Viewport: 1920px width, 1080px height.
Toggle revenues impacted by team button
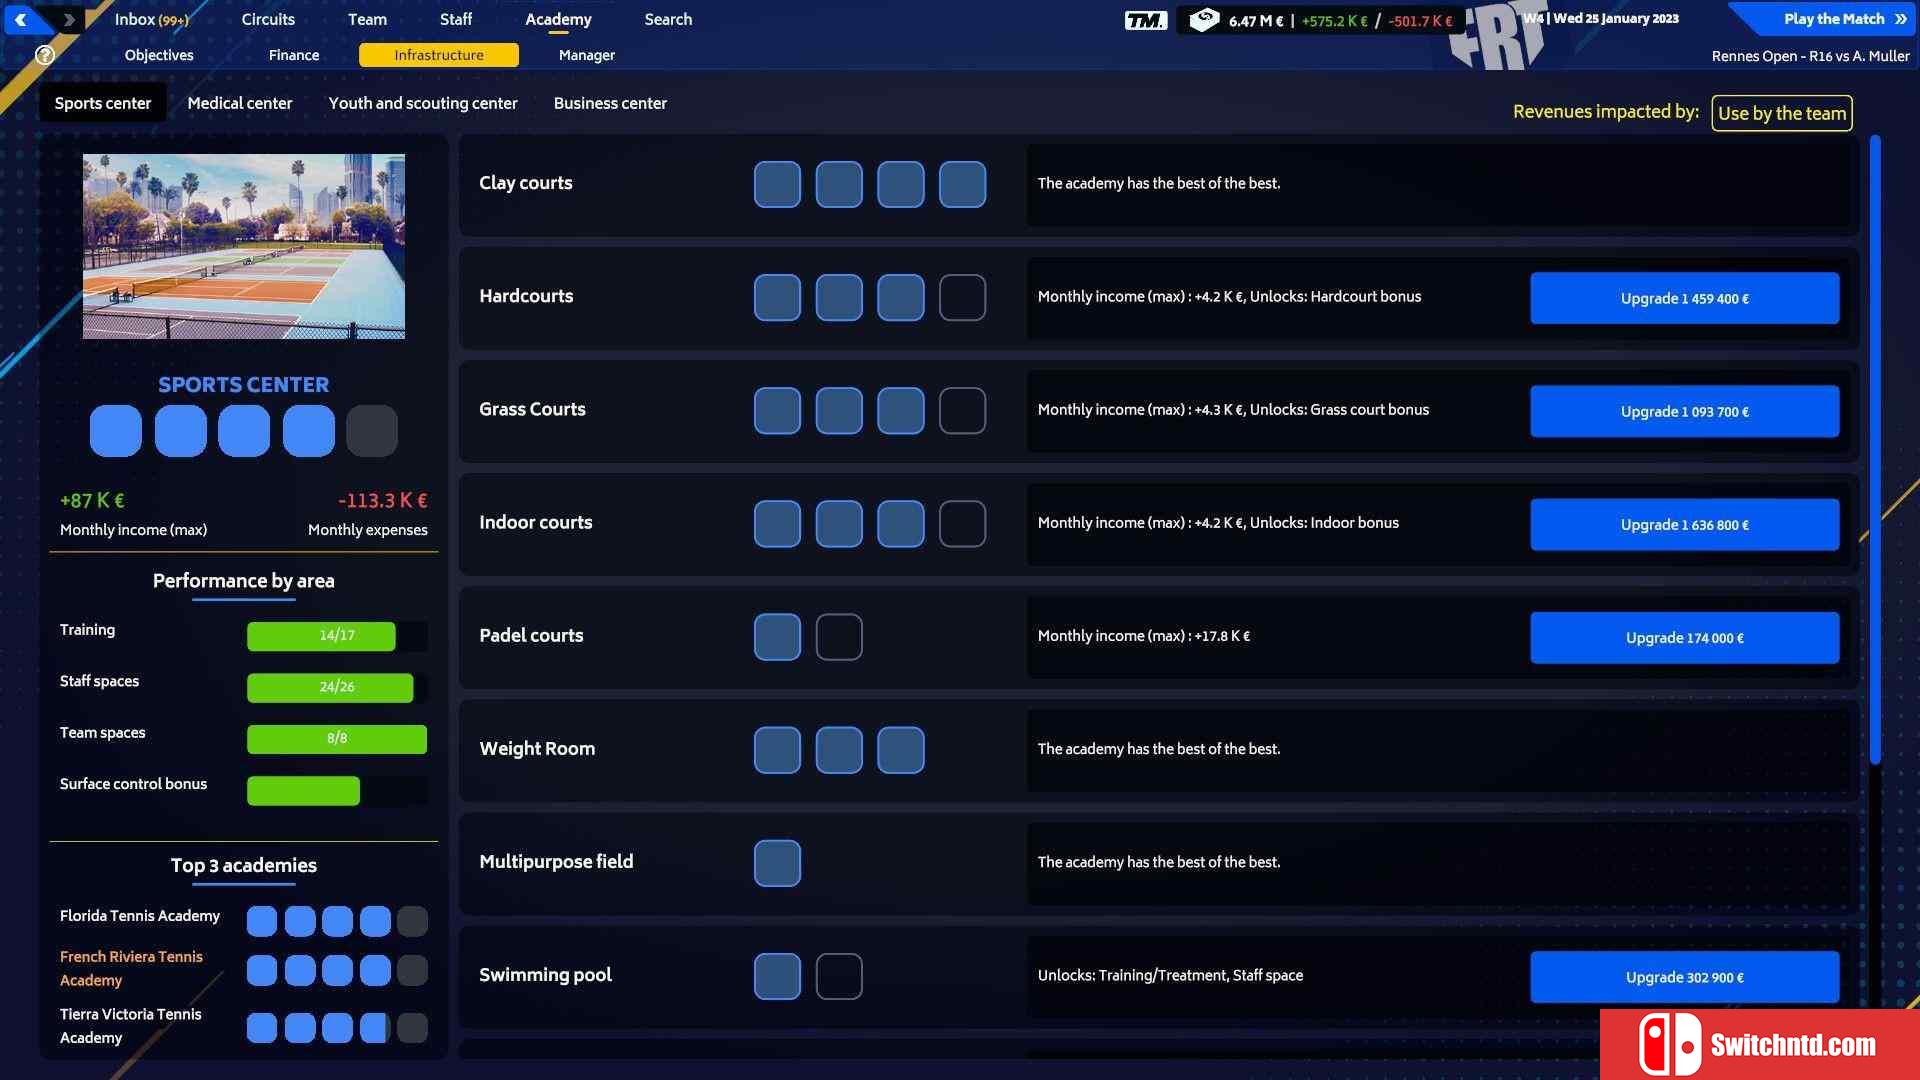pyautogui.click(x=1782, y=112)
